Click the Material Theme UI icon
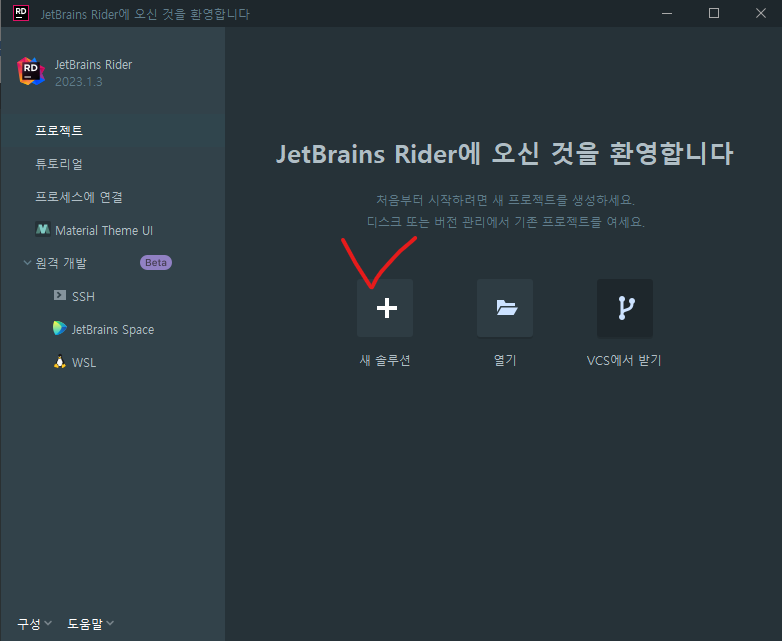 43,229
